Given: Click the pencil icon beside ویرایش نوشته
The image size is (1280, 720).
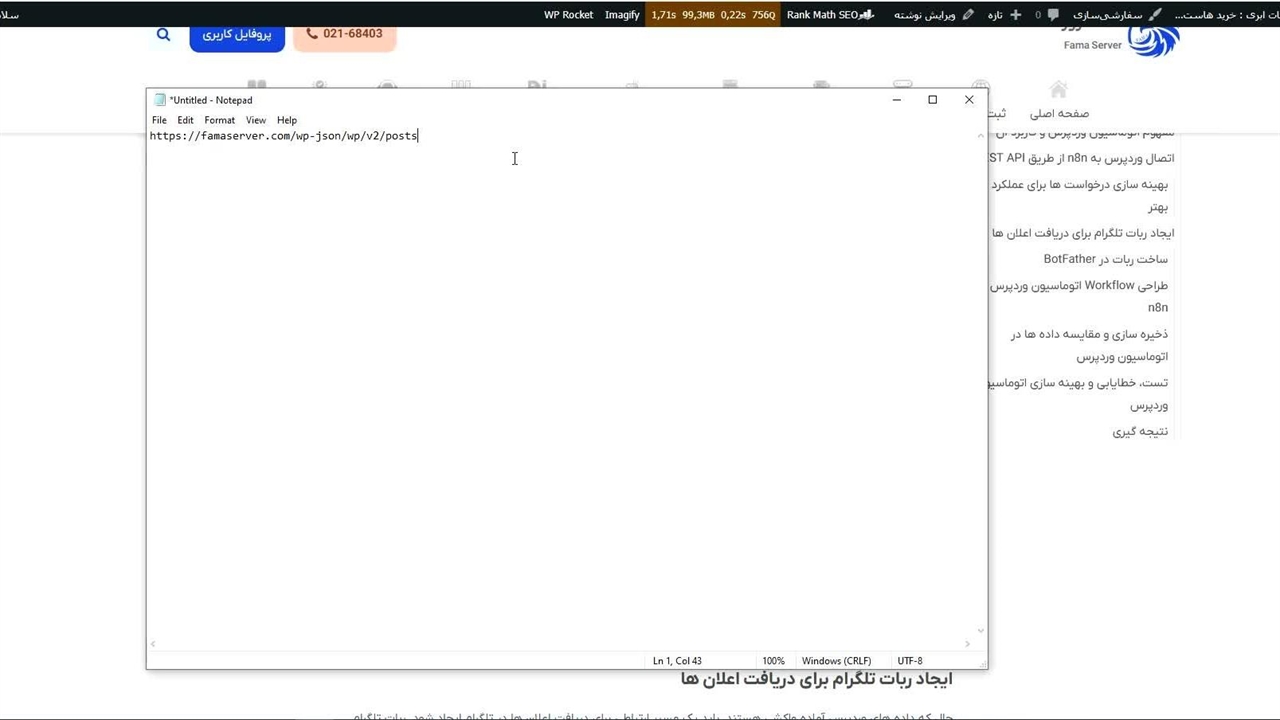Looking at the screenshot, I should click(x=967, y=15).
